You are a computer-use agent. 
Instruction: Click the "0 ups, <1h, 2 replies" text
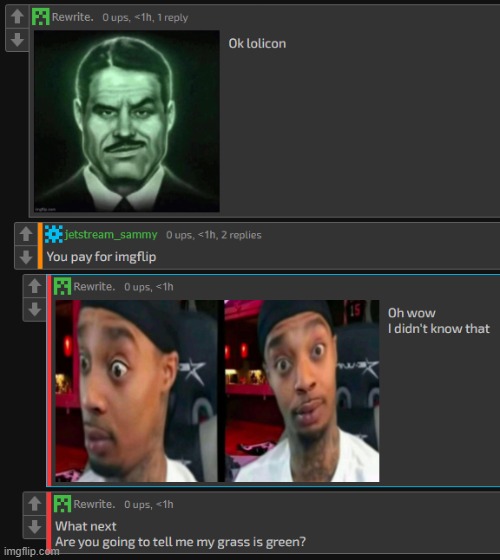214,235
